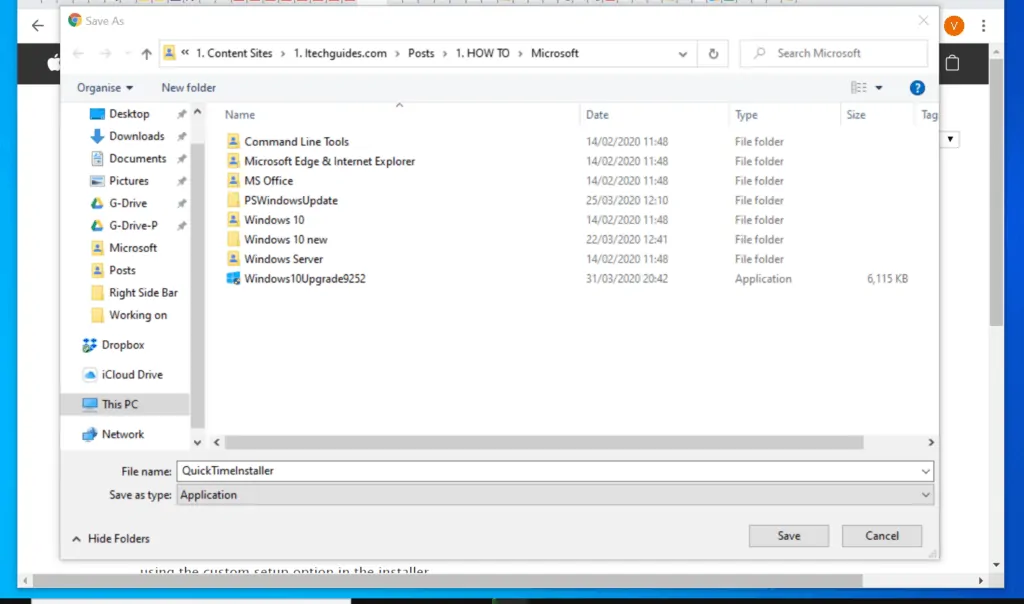The width and height of the screenshot is (1024, 604).
Task: Select the Windows10Upgrade9252 application icon
Action: tap(233, 279)
